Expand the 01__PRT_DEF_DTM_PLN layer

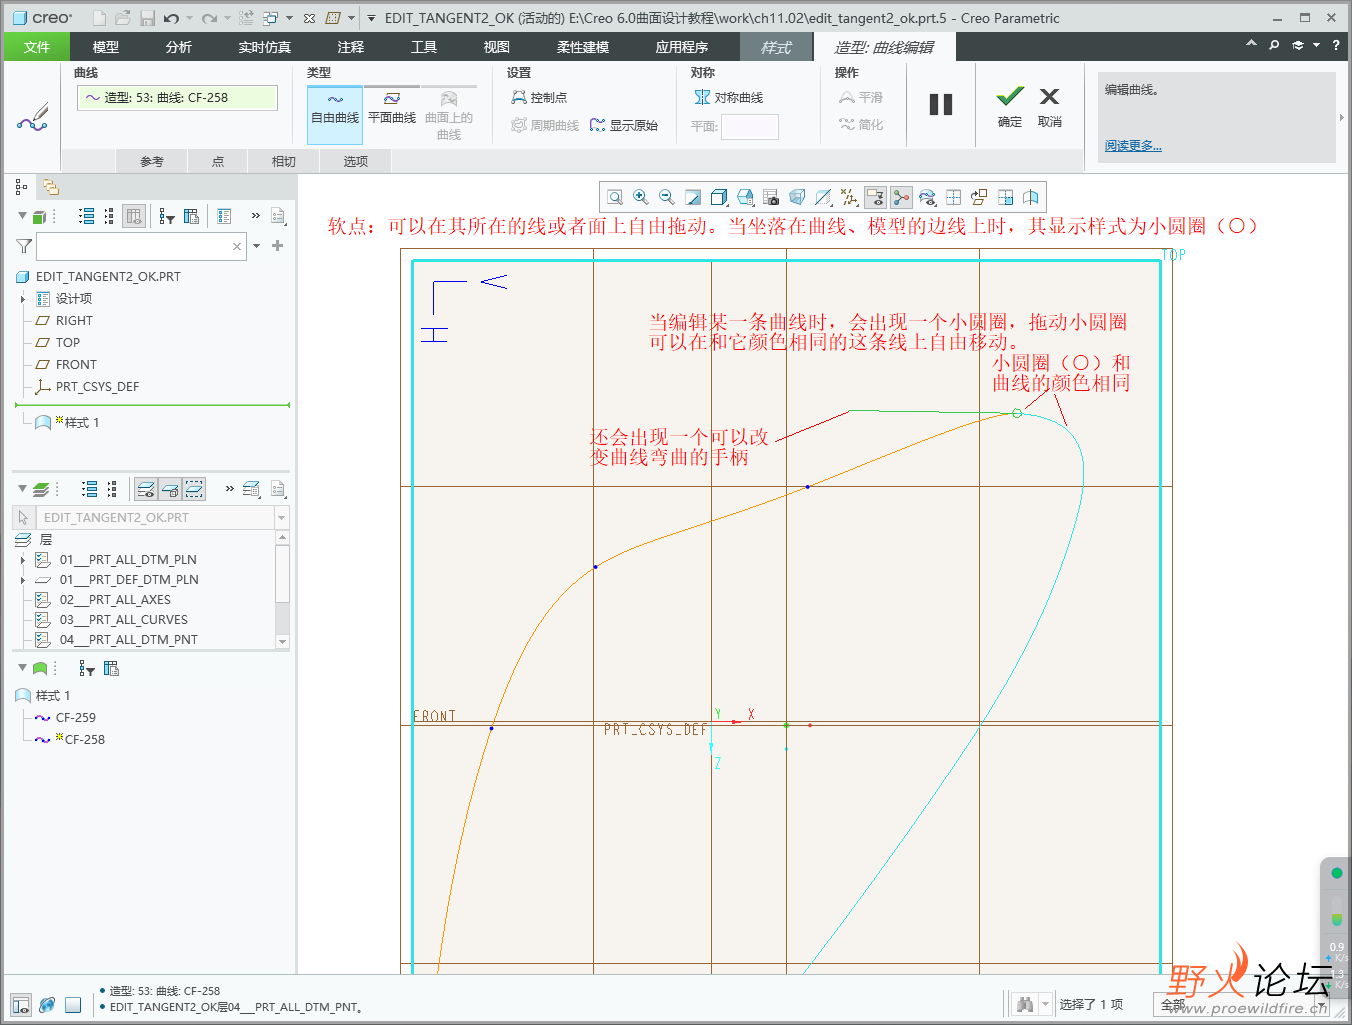click(x=23, y=580)
